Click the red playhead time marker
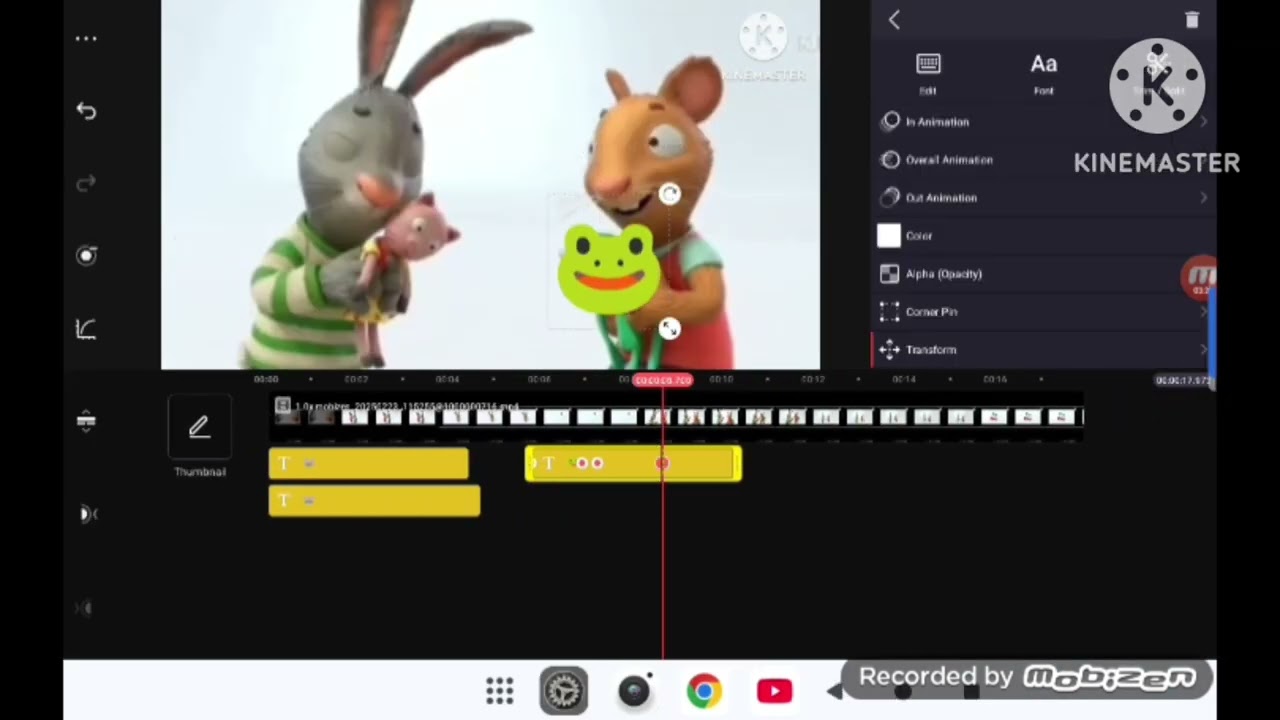 (662, 380)
